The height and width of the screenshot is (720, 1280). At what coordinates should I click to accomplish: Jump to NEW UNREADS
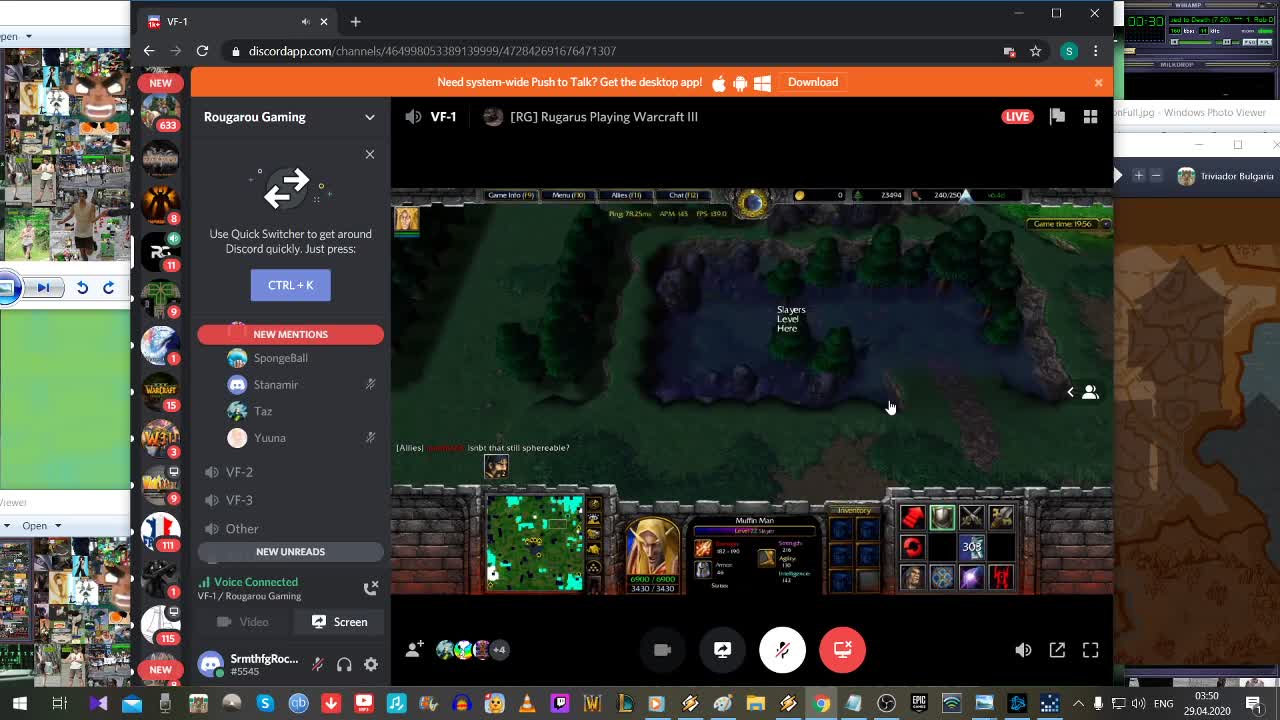coord(290,552)
